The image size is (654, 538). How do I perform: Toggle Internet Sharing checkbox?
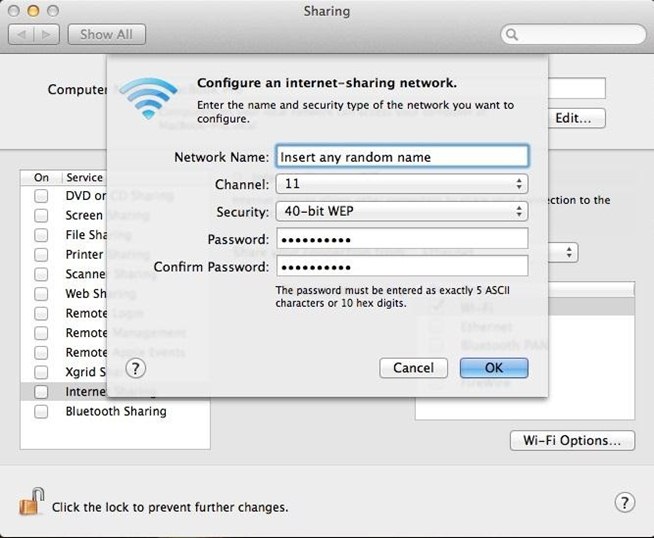41,392
